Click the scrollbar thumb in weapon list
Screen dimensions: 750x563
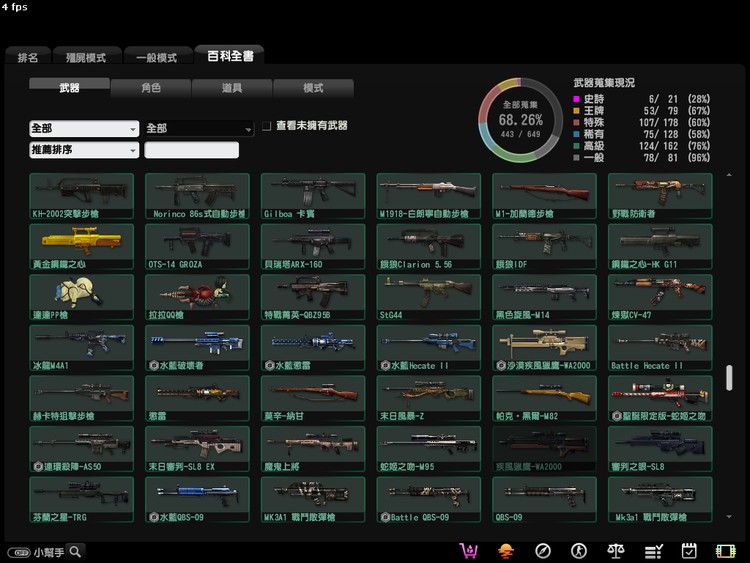(x=729, y=378)
